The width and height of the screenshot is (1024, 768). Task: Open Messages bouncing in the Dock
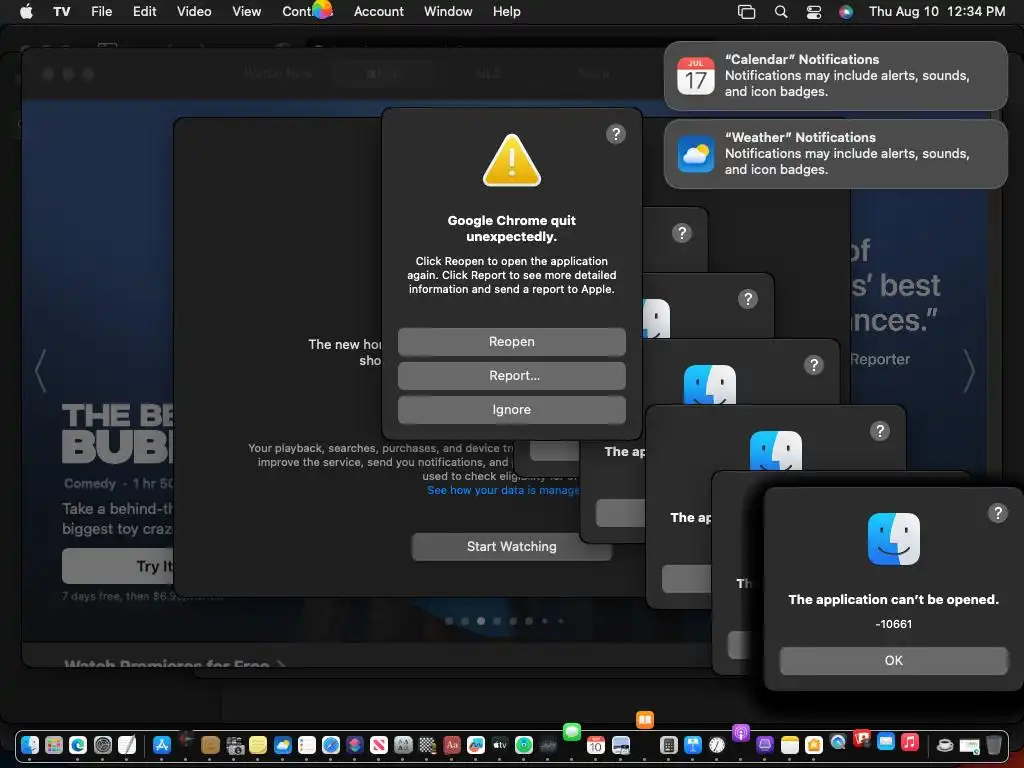[572, 732]
